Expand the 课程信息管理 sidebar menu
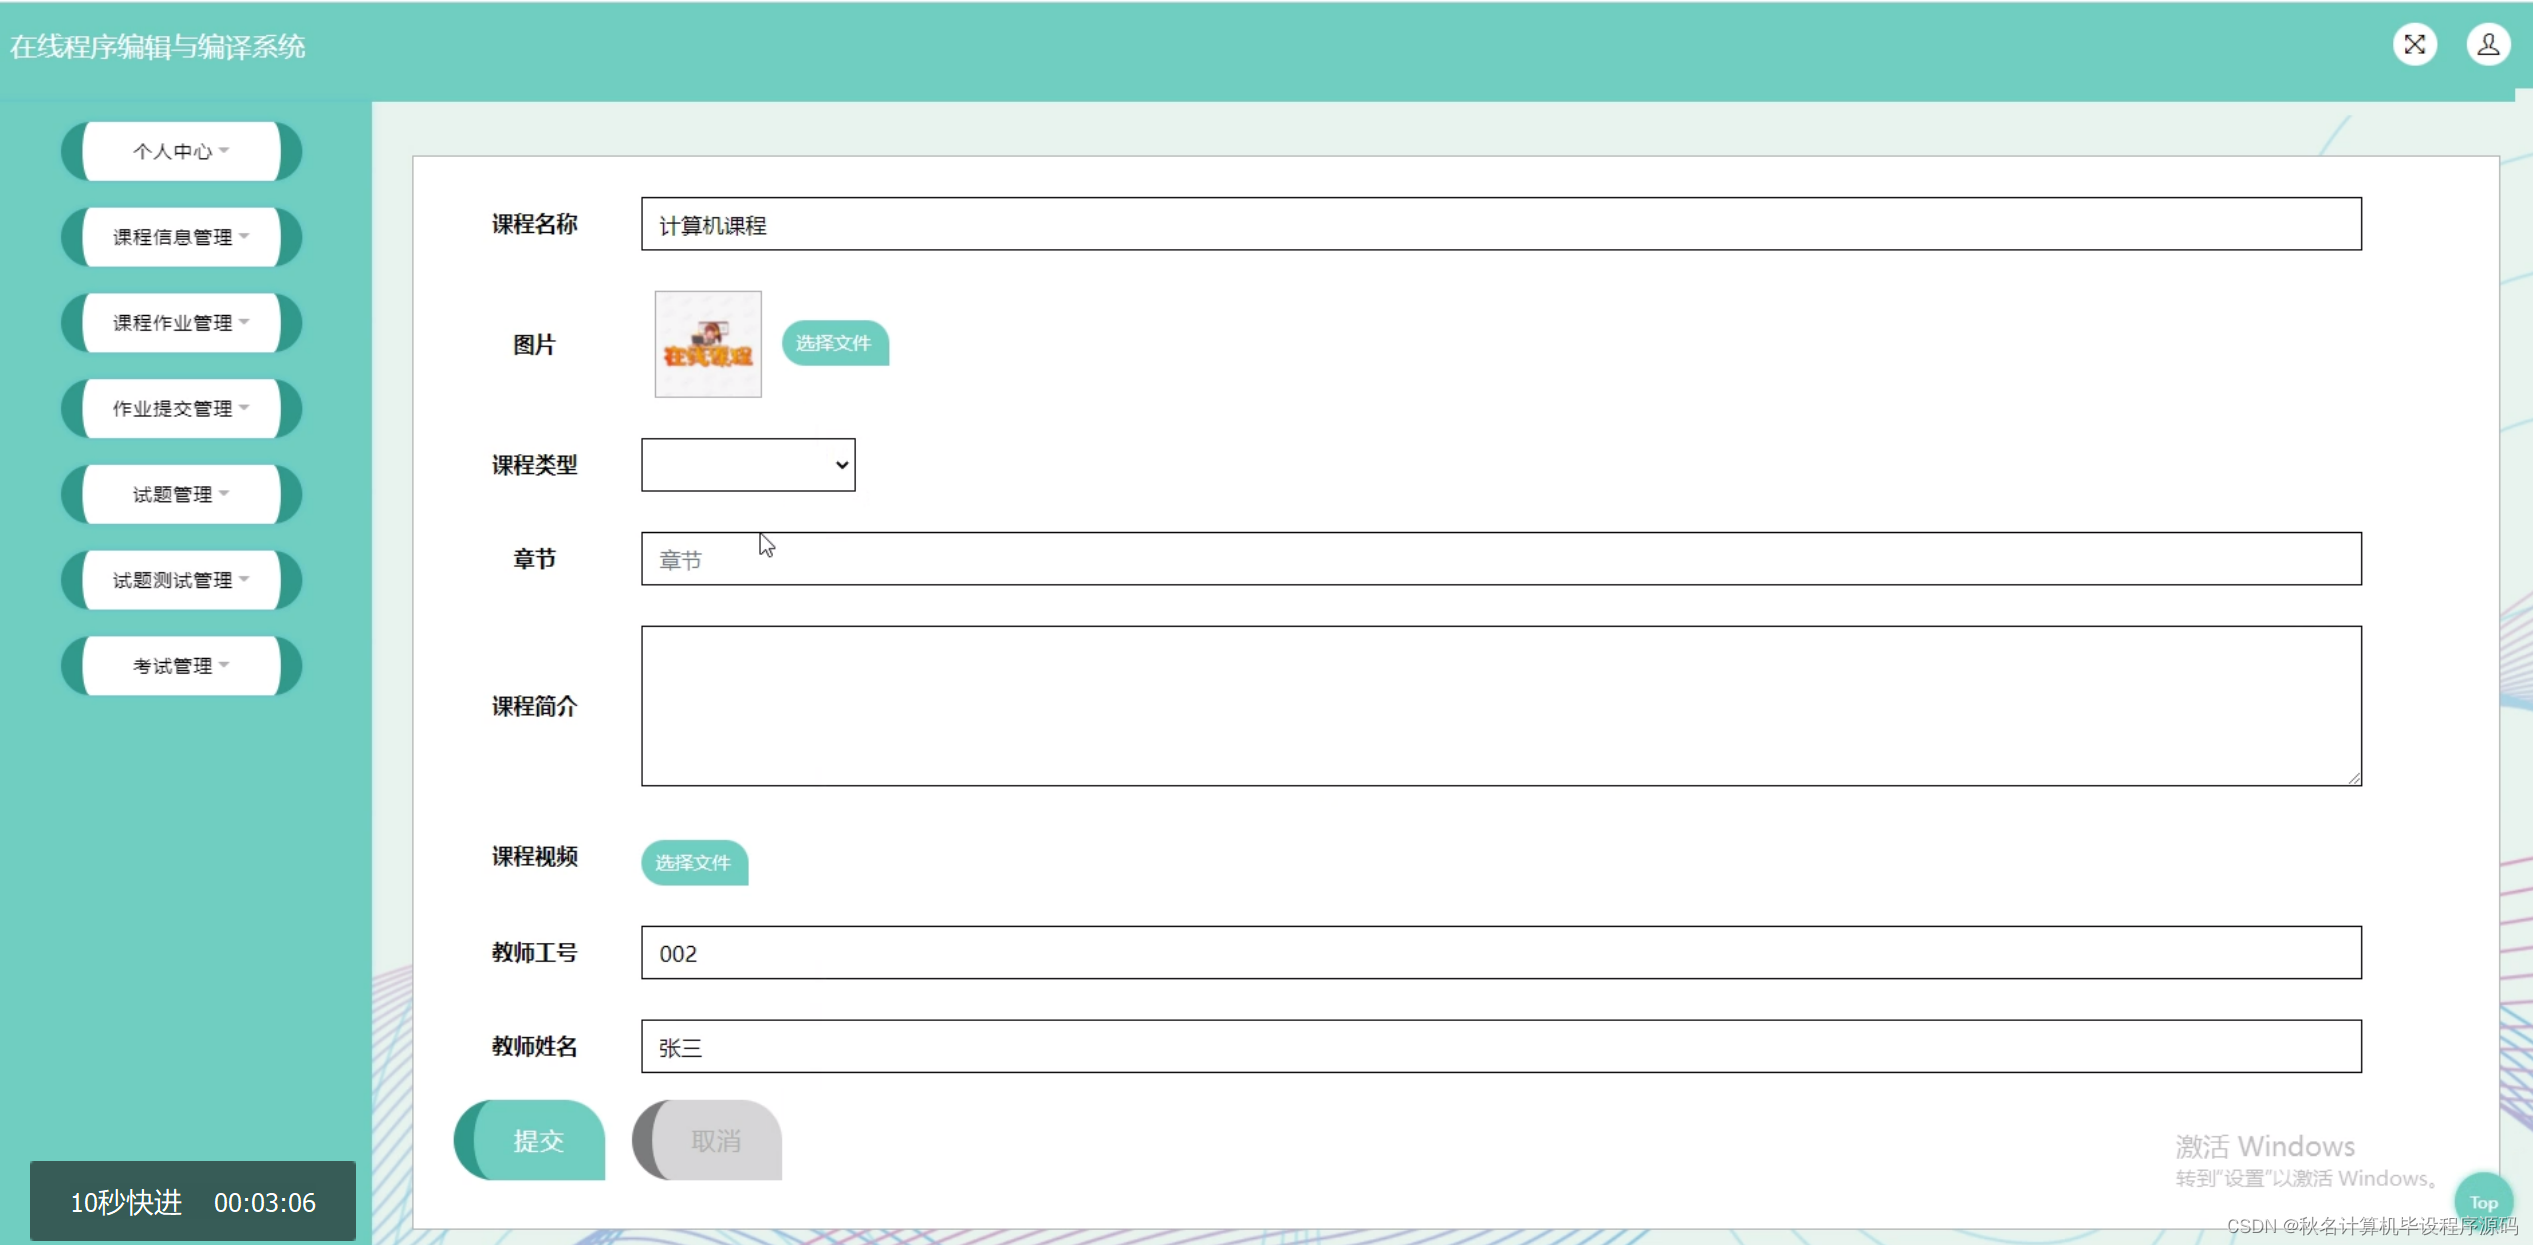2533x1245 pixels. tap(181, 237)
